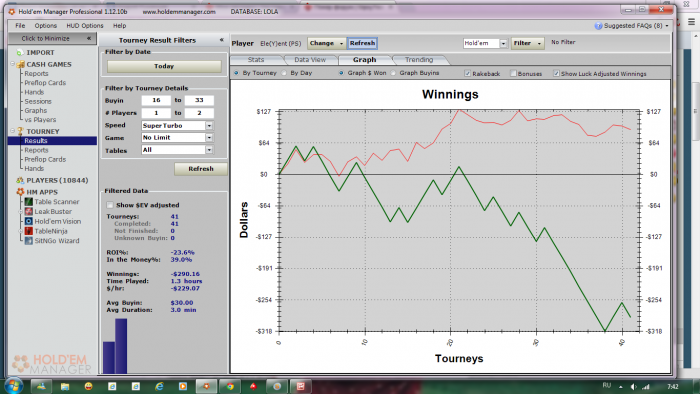The height and width of the screenshot is (394, 700).
Task: Click the PLAYERS (10844) people icon
Action: click(x=20, y=180)
